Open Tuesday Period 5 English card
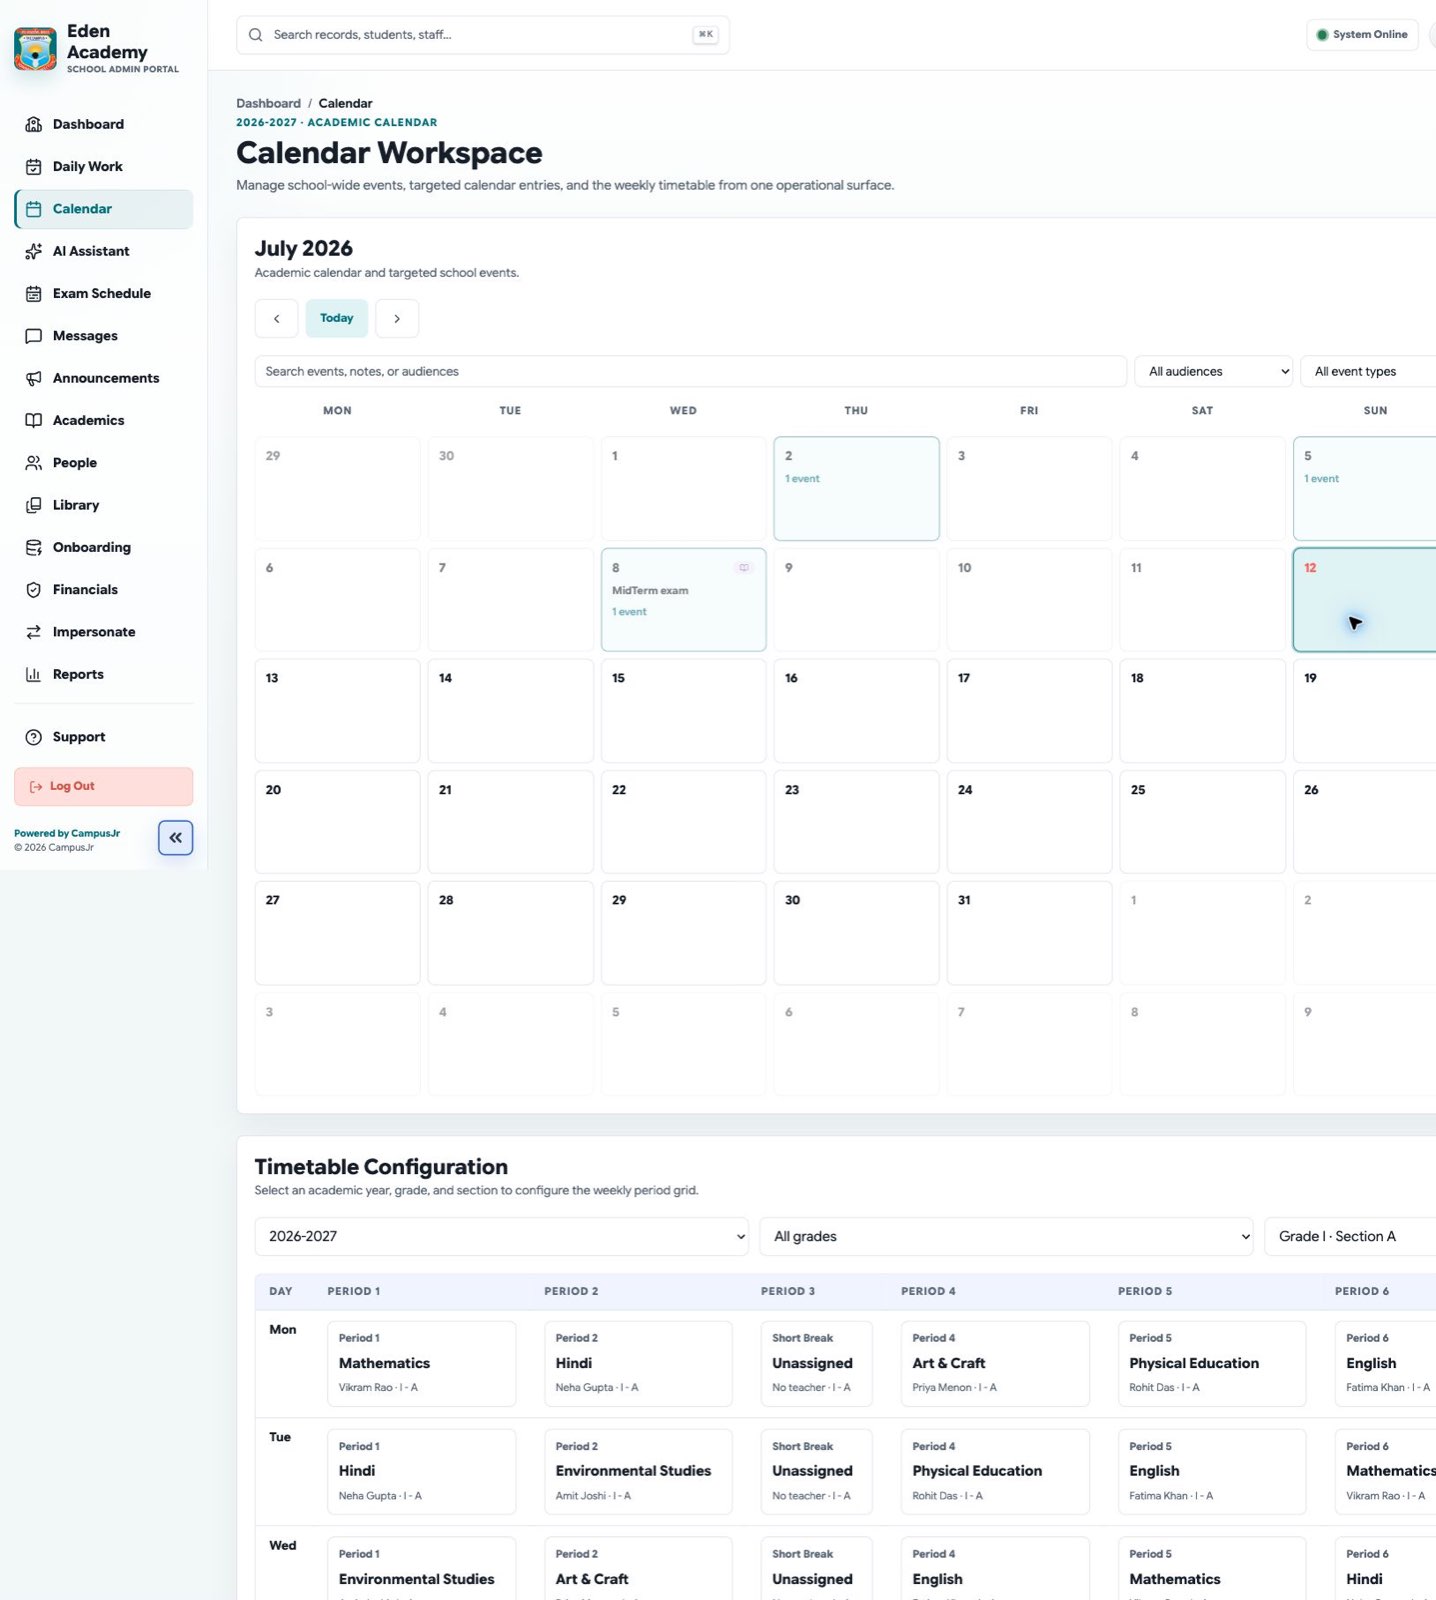1436x1600 pixels. coord(1212,1472)
